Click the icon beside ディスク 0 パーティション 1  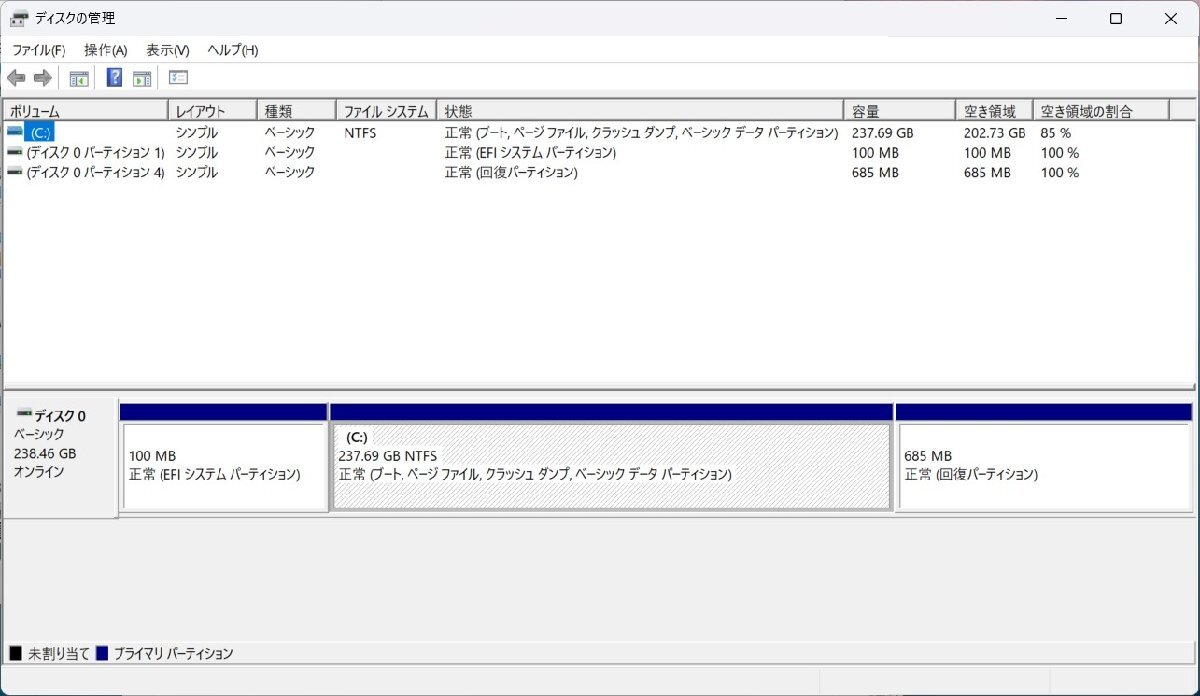14,152
